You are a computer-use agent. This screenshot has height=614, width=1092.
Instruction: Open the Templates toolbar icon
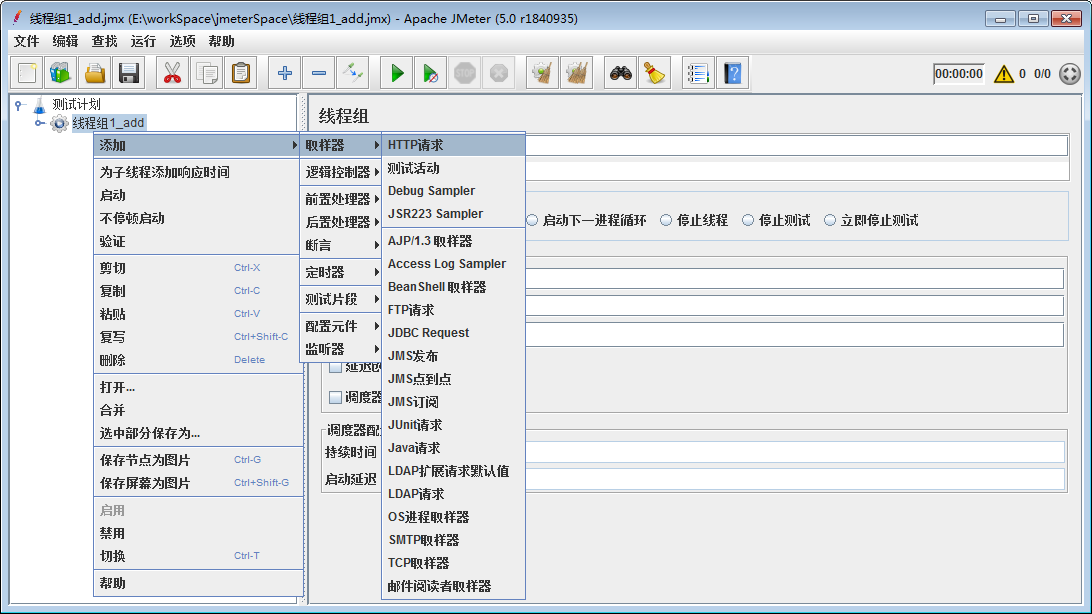pos(61,73)
